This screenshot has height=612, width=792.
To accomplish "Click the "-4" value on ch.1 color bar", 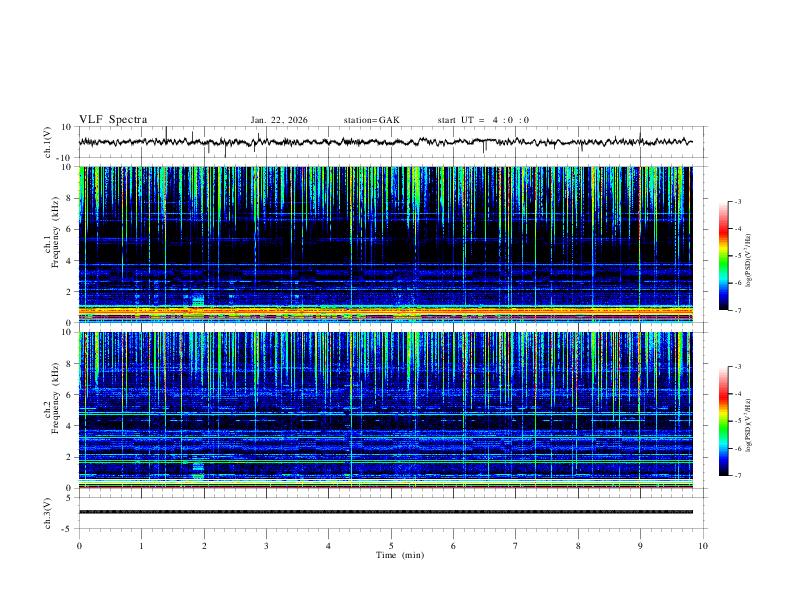I will click(738, 229).
